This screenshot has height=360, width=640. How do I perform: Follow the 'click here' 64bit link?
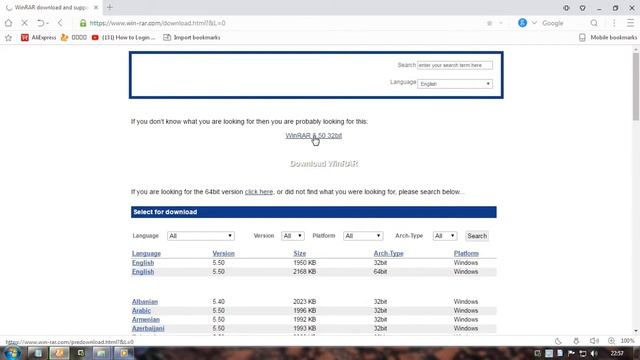[x=259, y=192]
